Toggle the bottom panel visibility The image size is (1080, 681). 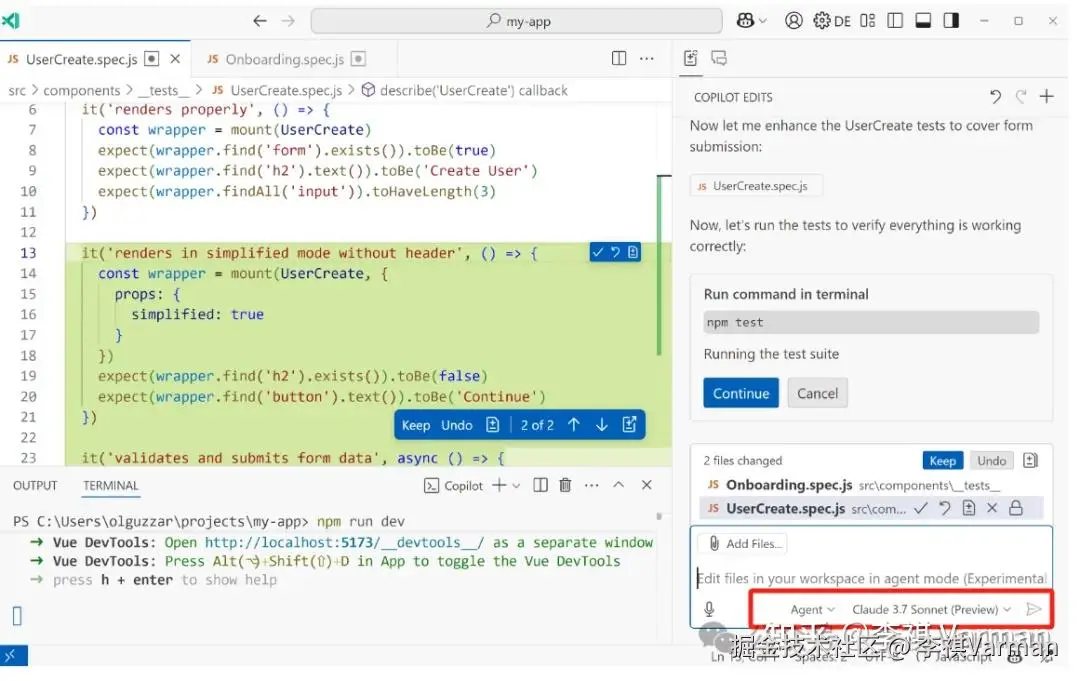(923, 21)
